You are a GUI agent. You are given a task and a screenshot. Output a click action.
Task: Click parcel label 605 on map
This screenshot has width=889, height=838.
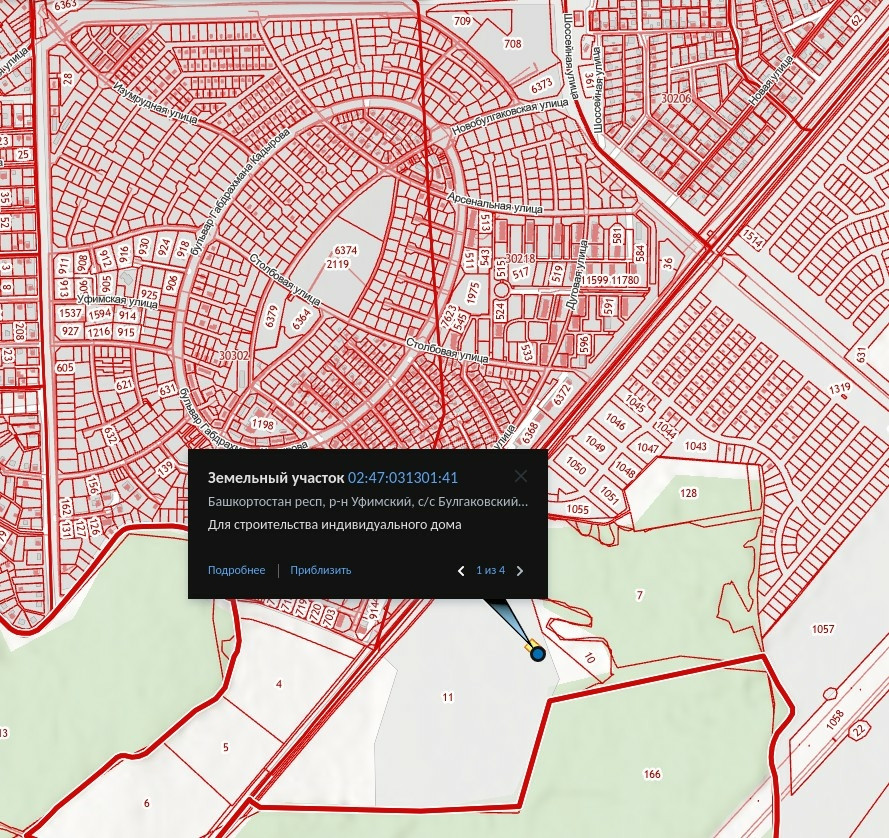pyautogui.click(x=65, y=367)
